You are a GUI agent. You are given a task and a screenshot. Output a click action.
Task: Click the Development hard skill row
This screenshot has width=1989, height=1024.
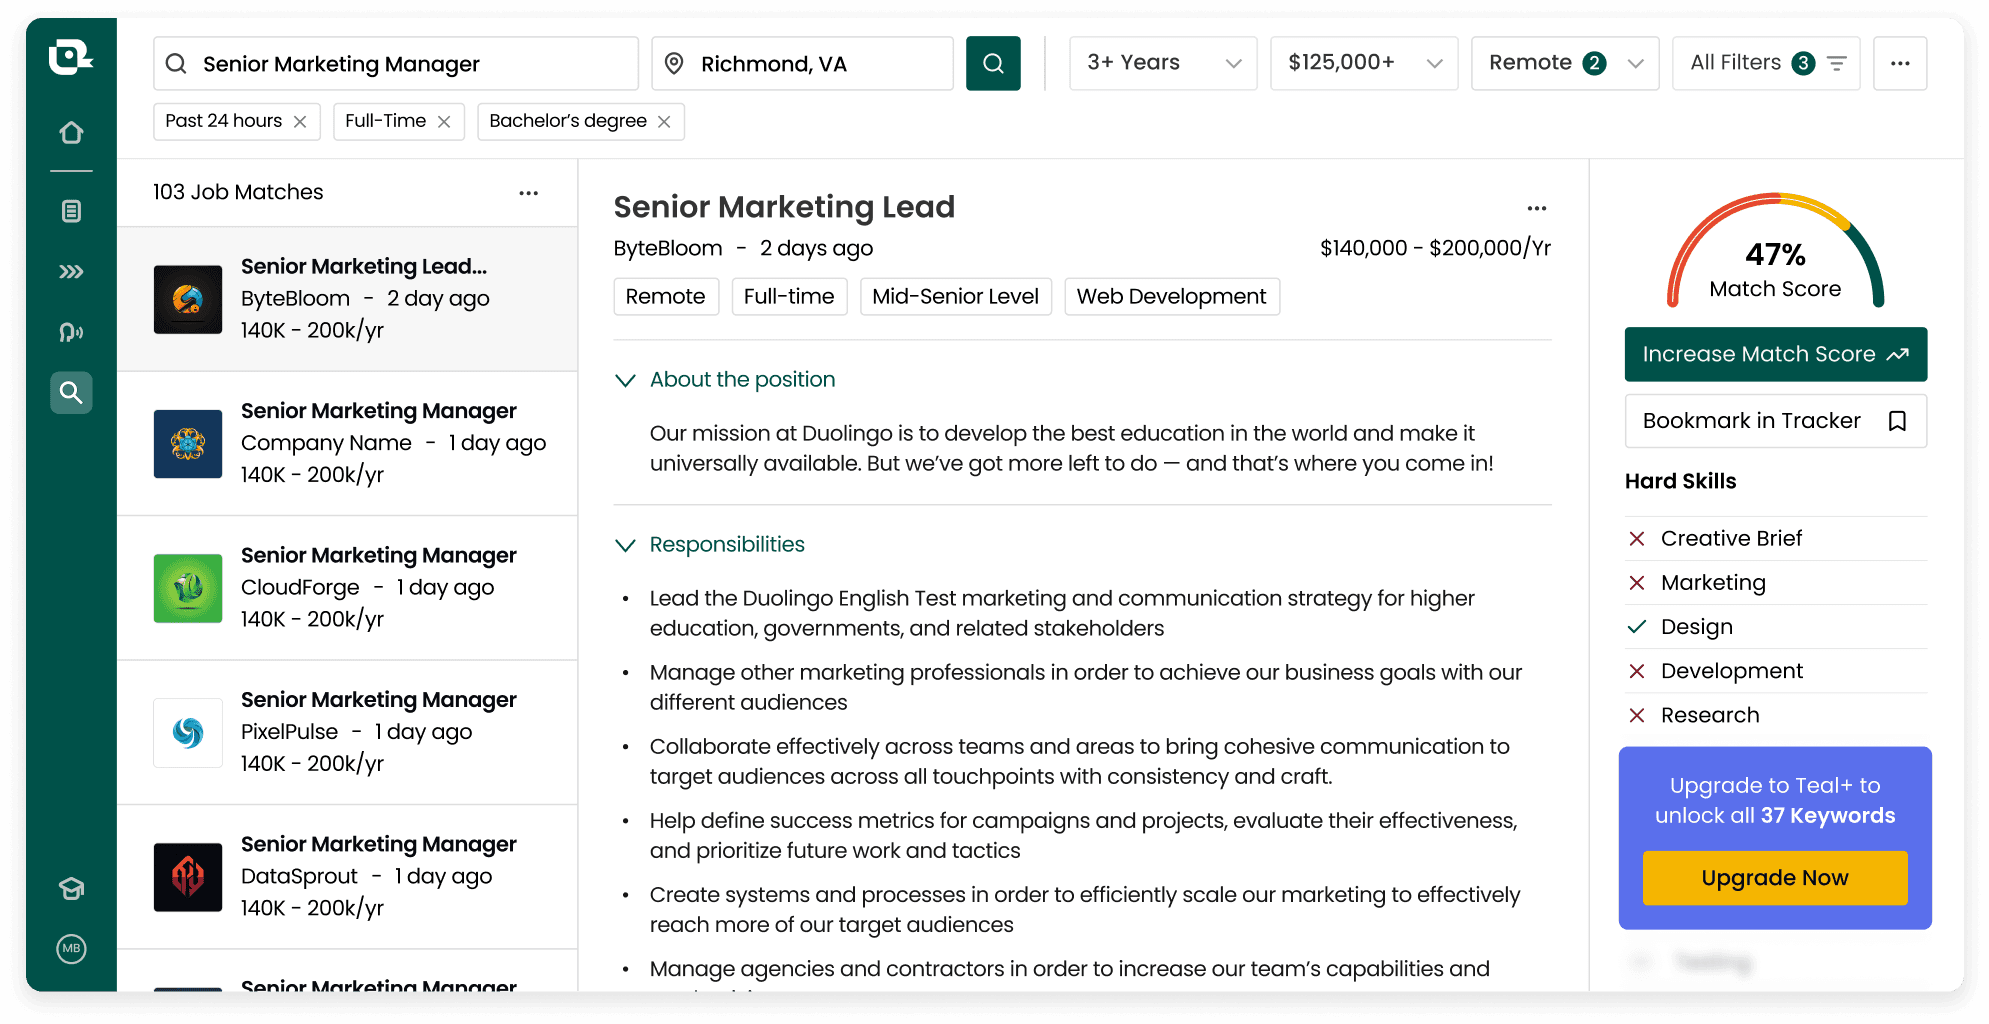click(x=1776, y=671)
